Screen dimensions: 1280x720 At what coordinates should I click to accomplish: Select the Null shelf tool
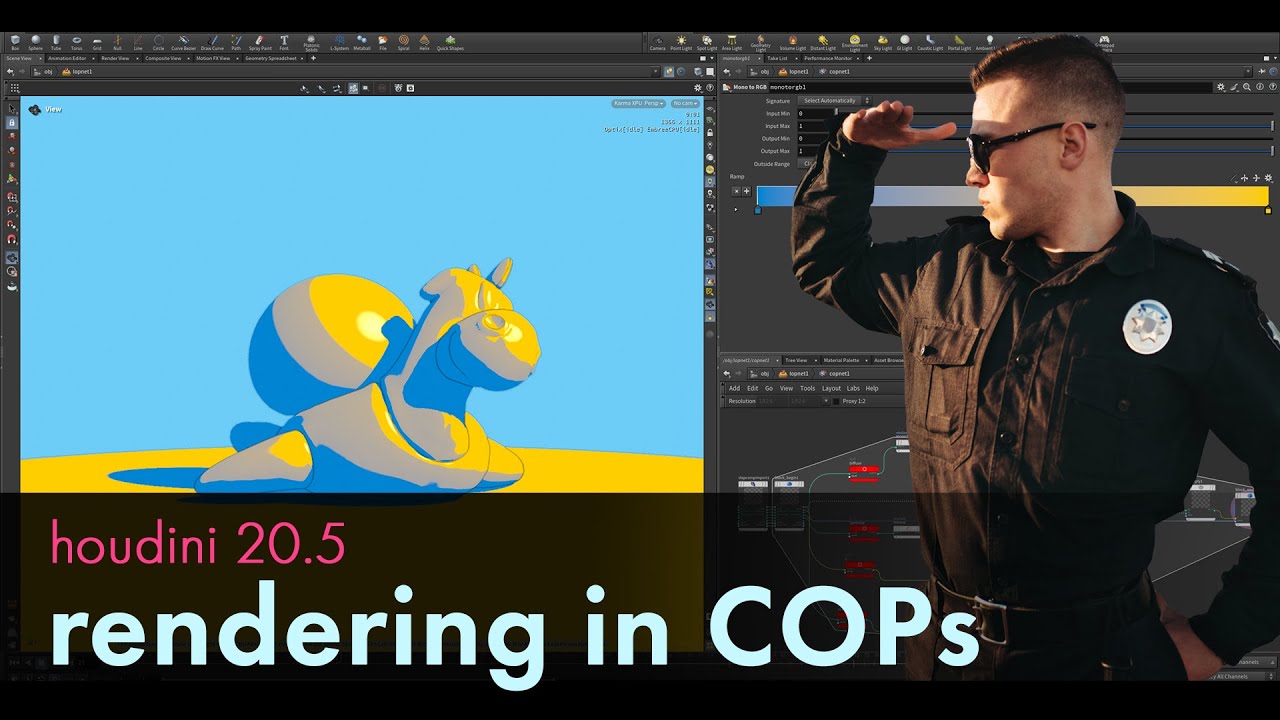(x=117, y=42)
